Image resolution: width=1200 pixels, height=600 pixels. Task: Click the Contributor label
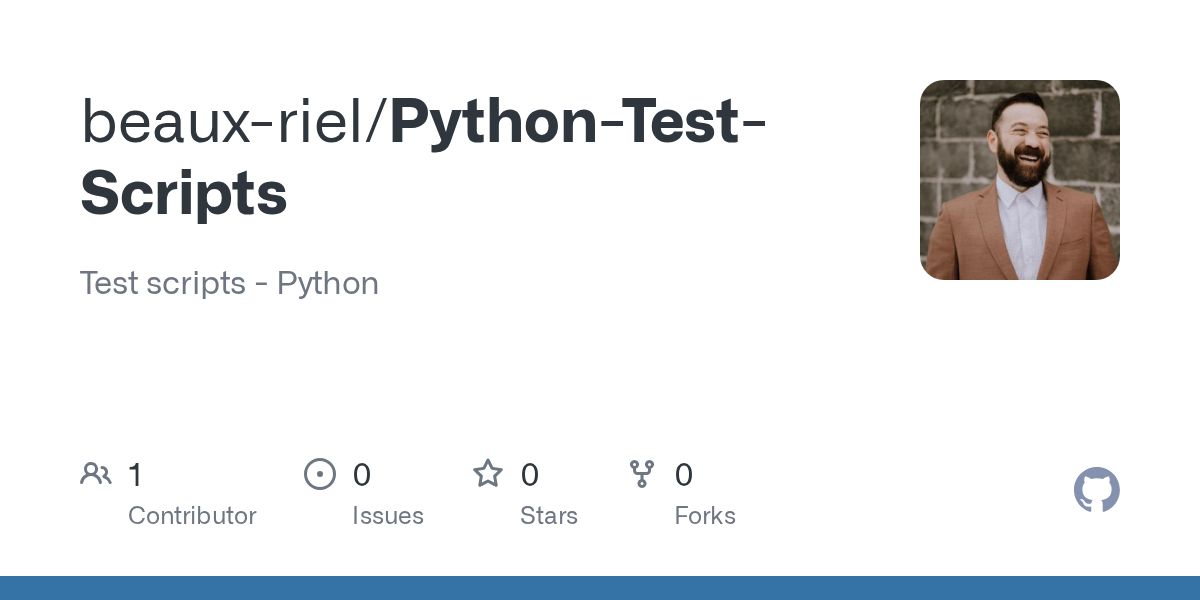192,516
